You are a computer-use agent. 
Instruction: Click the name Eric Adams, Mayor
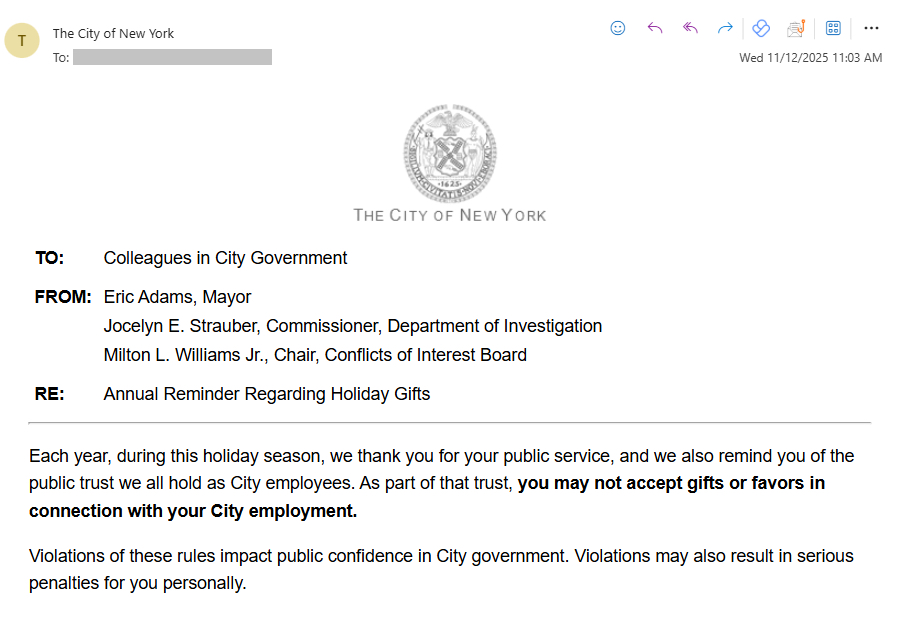point(177,297)
